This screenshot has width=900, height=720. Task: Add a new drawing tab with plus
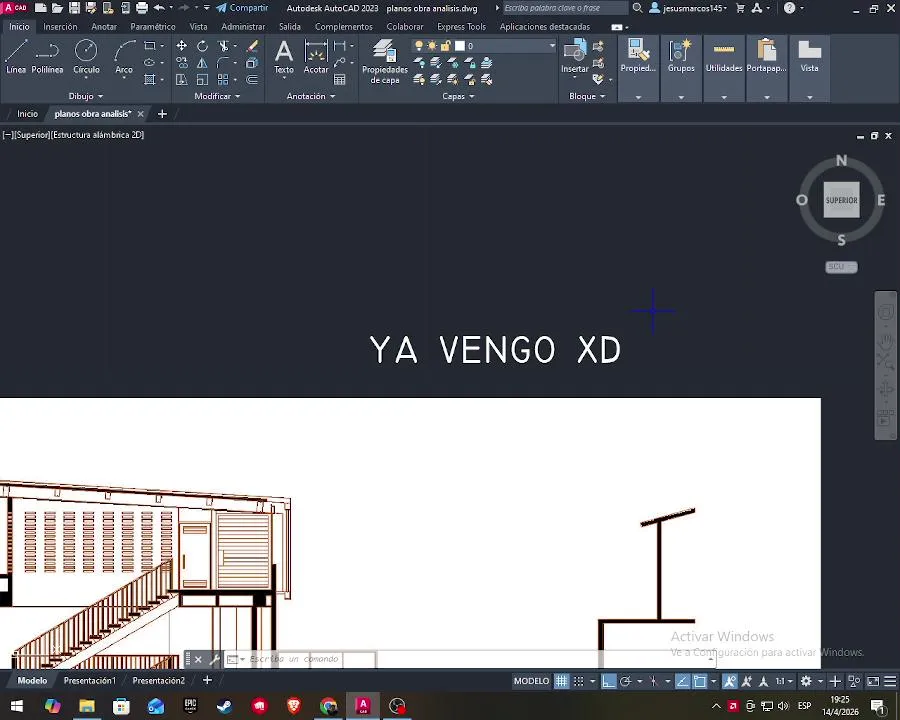(162, 114)
